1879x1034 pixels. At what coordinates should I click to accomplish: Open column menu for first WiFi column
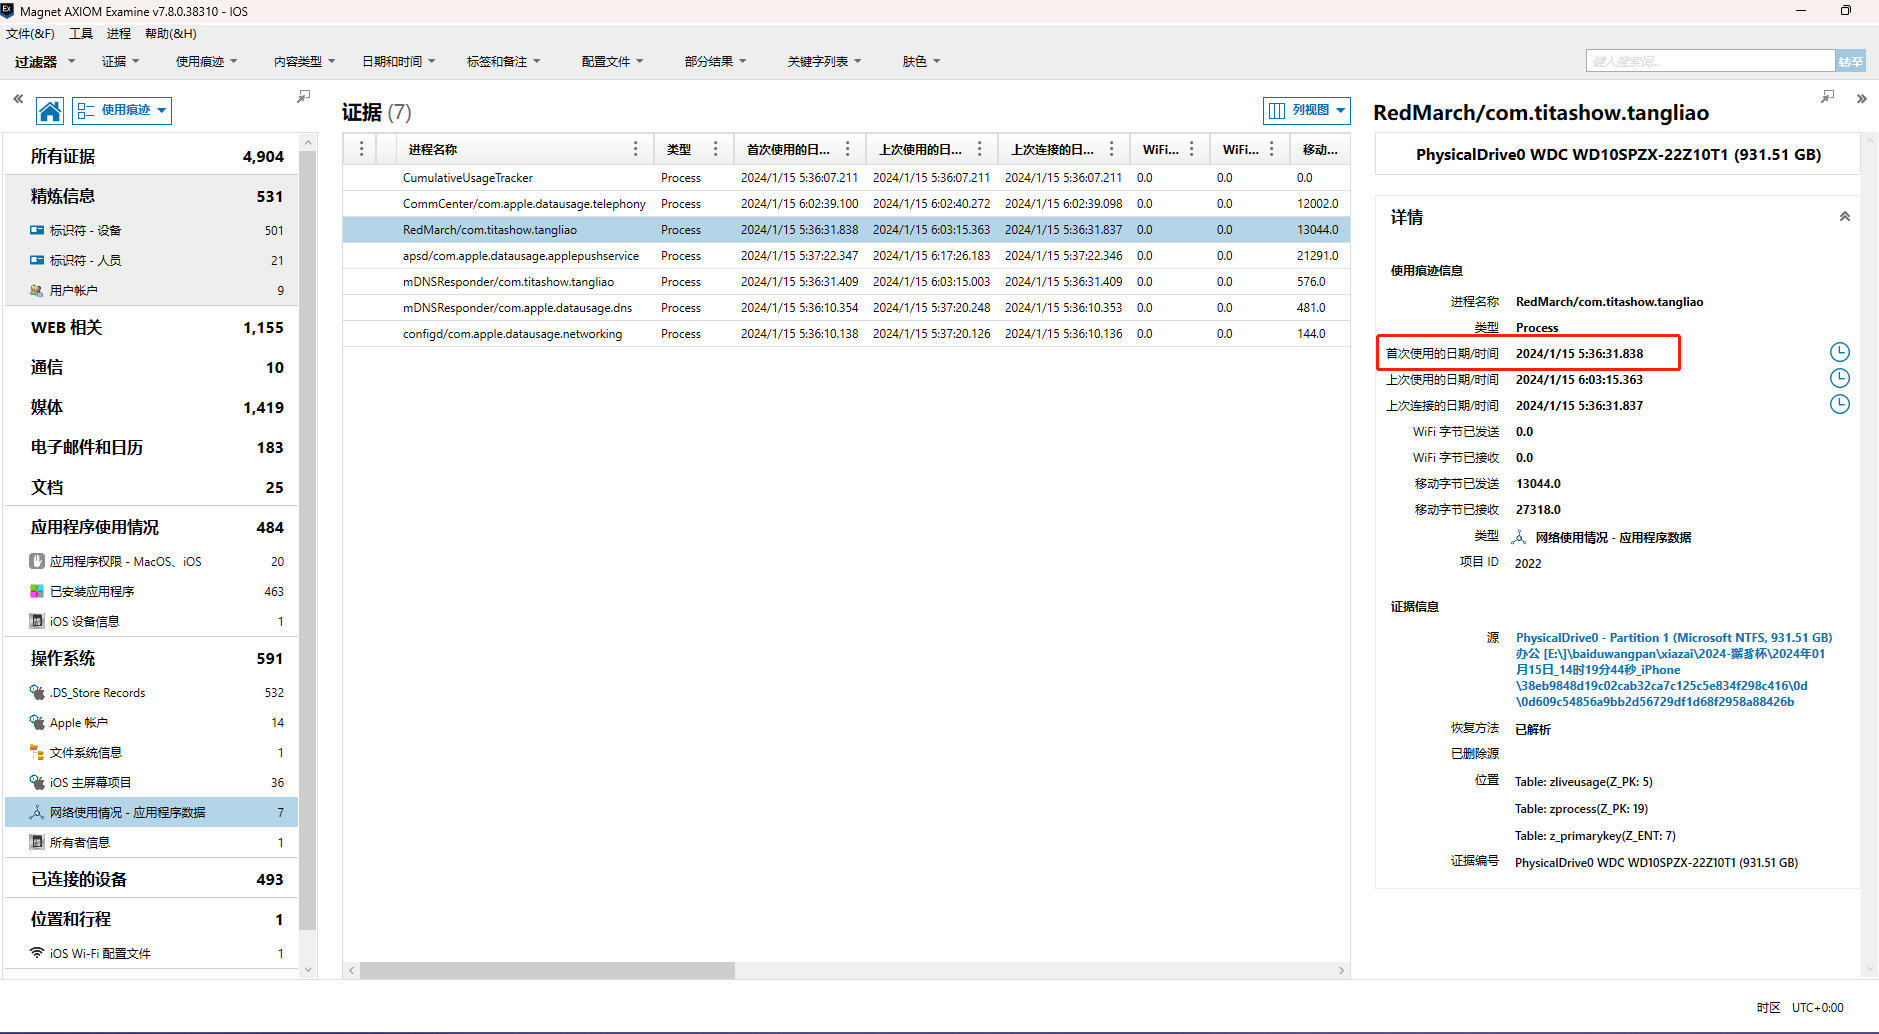coord(1191,149)
